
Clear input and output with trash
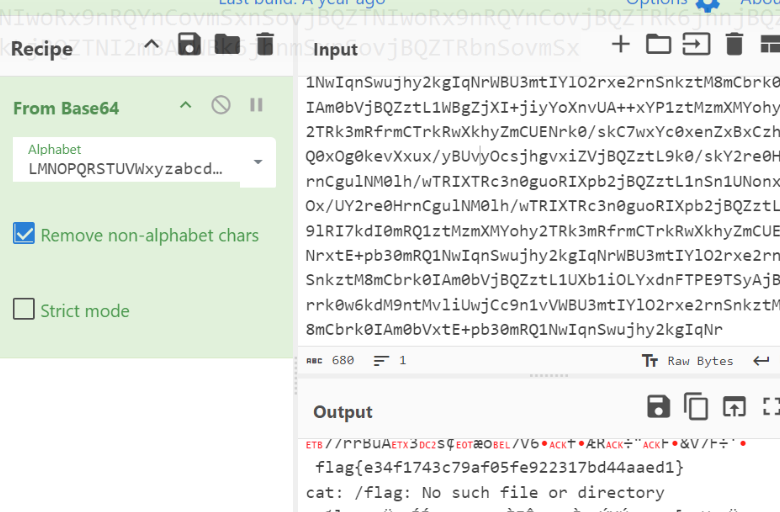[x=734, y=44]
